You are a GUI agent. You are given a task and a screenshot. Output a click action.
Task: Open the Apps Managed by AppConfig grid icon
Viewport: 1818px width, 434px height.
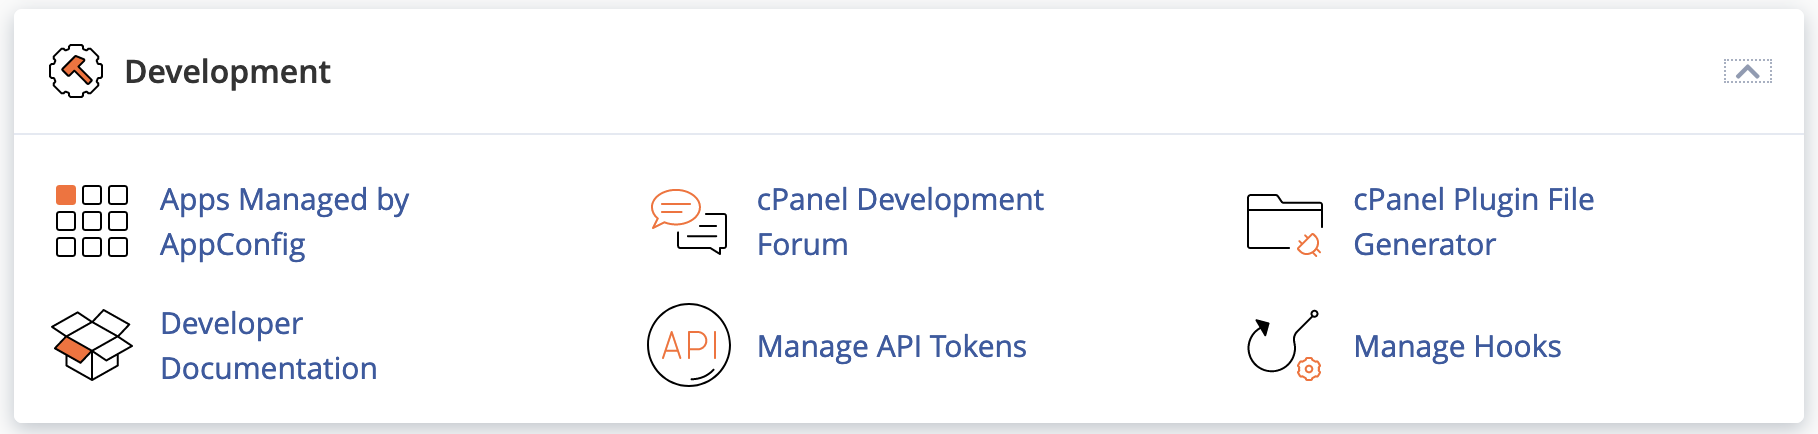92,221
